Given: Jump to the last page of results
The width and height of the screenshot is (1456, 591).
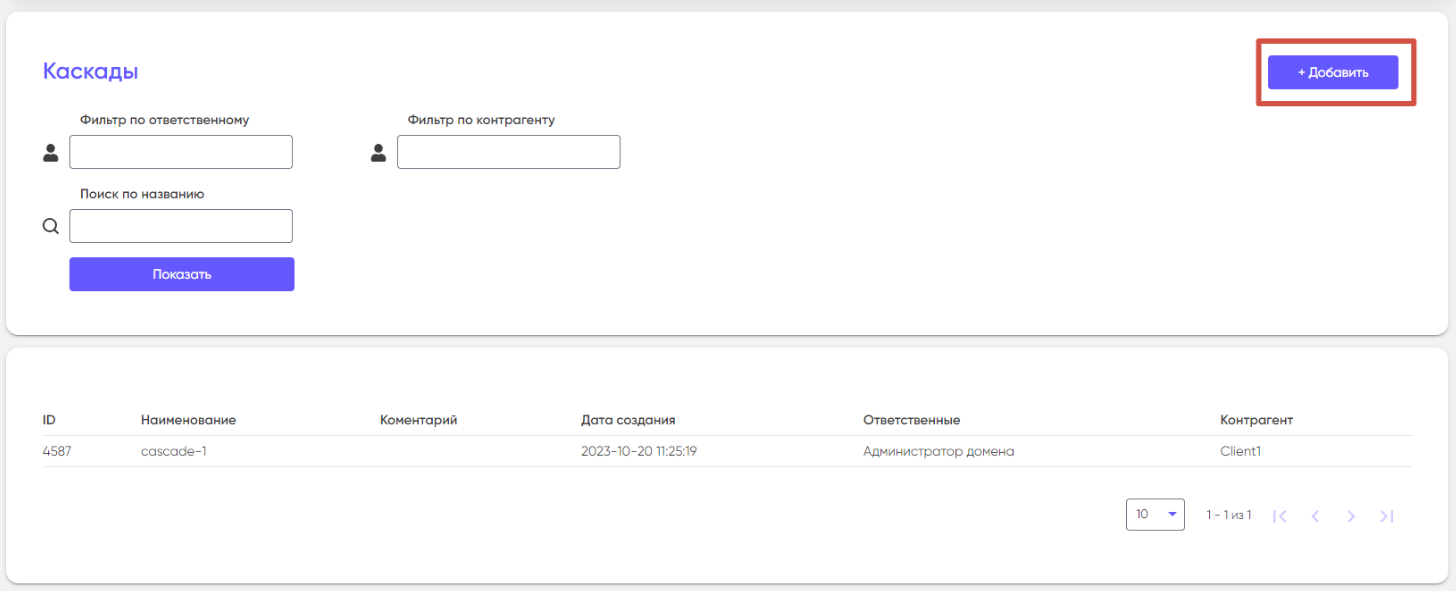Looking at the screenshot, I should click(x=1386, y=516).
